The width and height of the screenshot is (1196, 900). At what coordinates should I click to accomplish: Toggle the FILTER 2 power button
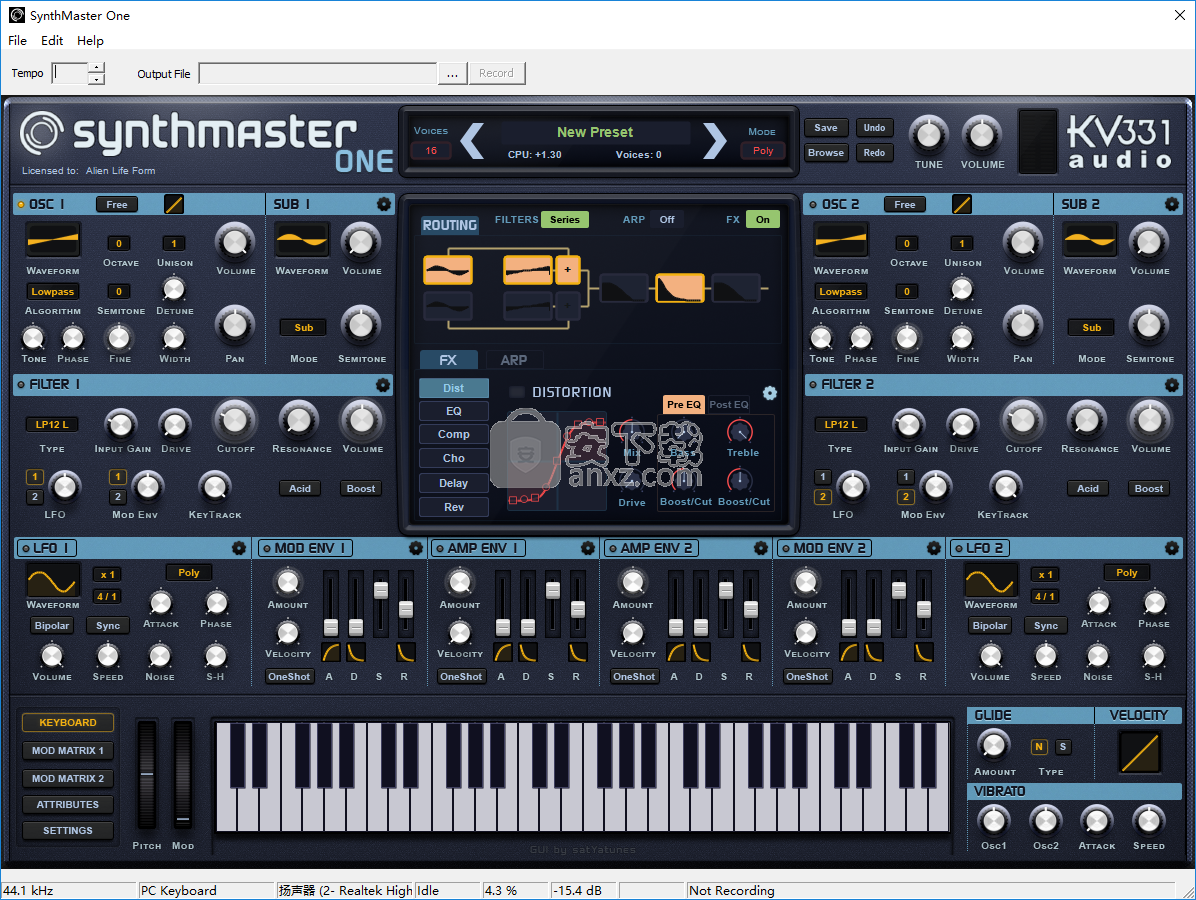(813, 385)
